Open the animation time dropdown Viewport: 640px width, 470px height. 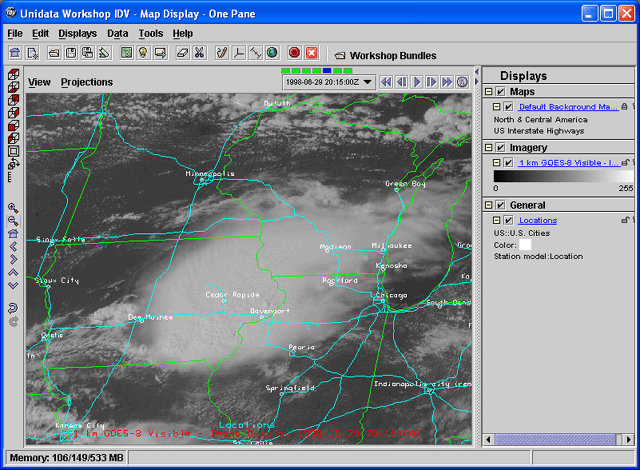(368, 82)
